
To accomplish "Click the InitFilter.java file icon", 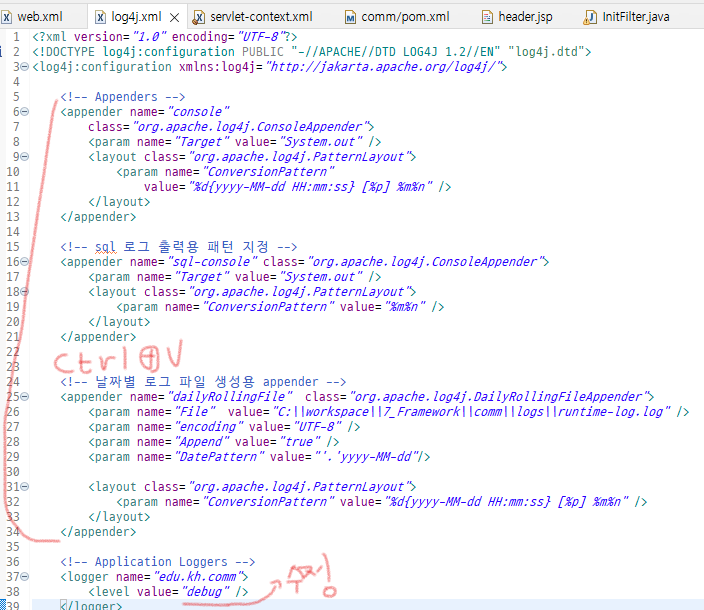I will click(590, 18).
